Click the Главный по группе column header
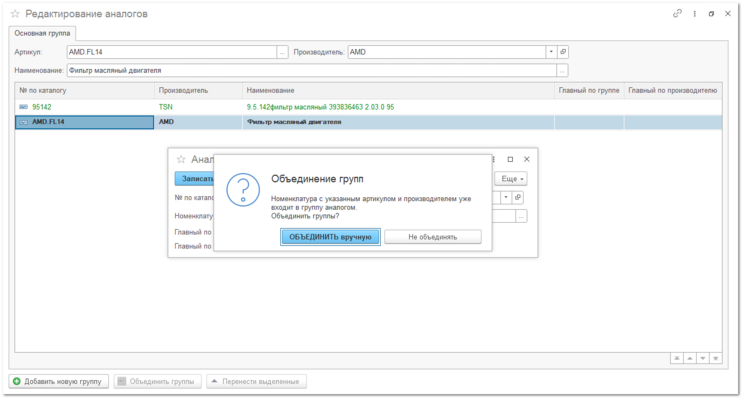This screenshot has height=399, width=743. point(589,91)
